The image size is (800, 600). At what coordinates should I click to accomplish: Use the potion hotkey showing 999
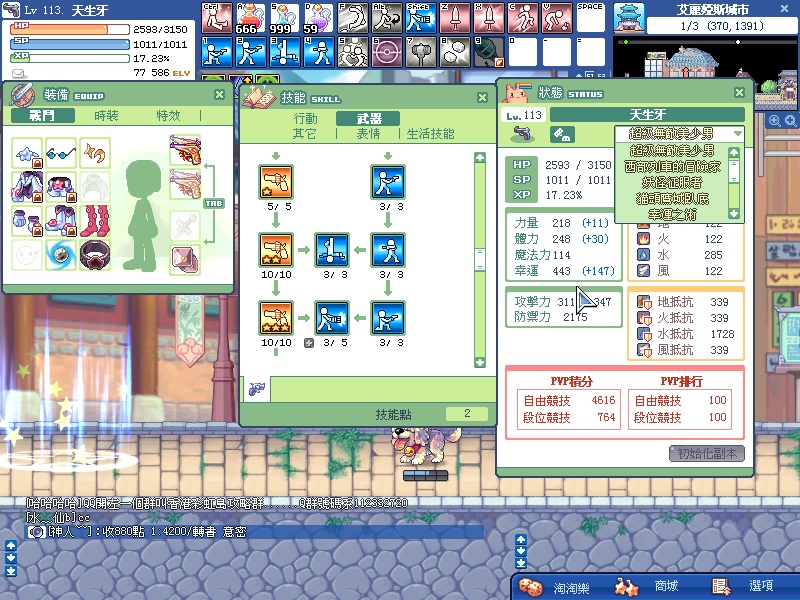[x=284, y=18]
